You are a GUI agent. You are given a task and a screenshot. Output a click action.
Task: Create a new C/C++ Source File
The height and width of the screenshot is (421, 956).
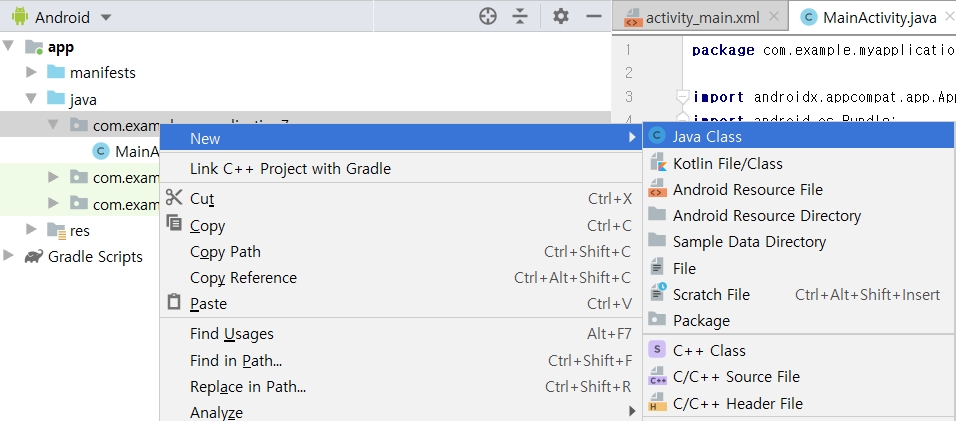(x=799, y=377)
